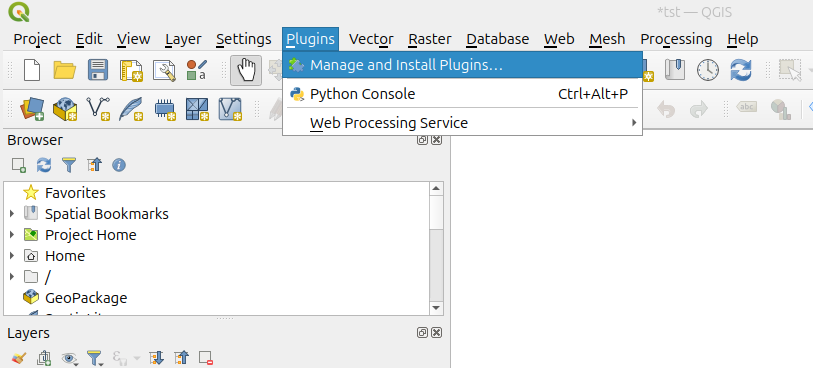813x368 pixels.
Task: Remove layer or group in Layers panel
Action: [x=206, y=358]
